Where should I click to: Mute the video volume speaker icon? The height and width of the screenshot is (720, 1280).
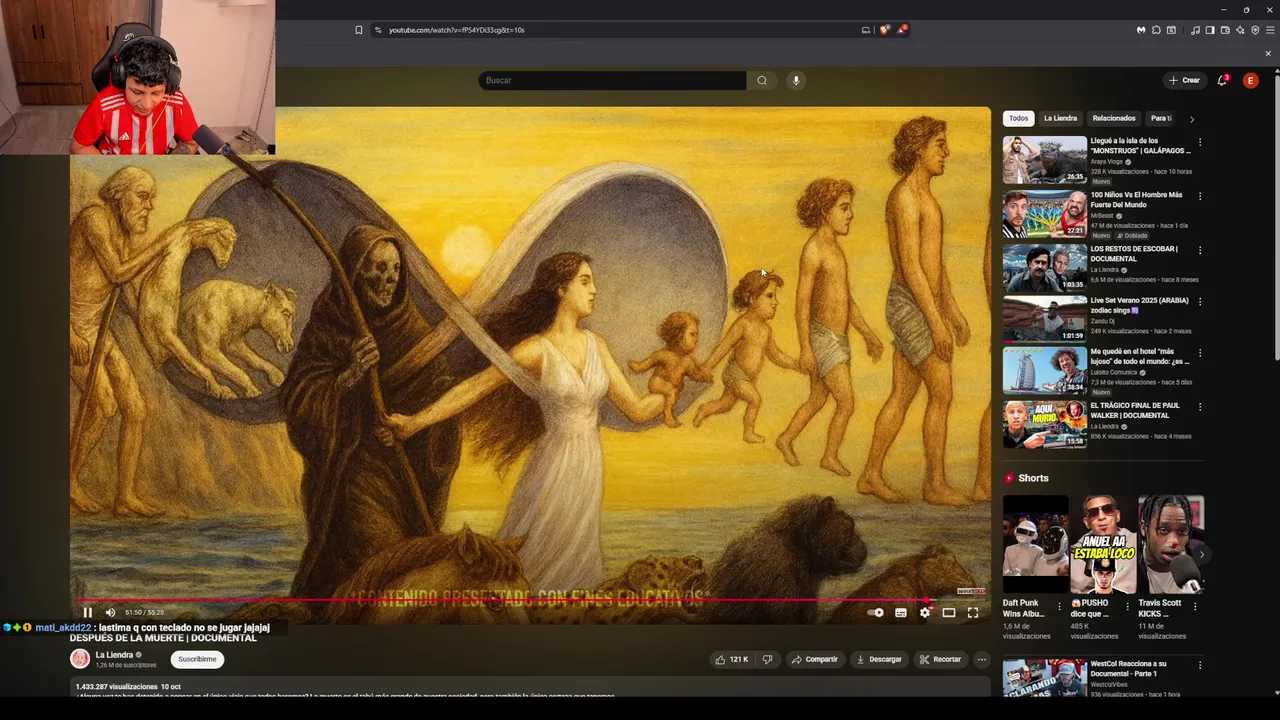(110, 613)
